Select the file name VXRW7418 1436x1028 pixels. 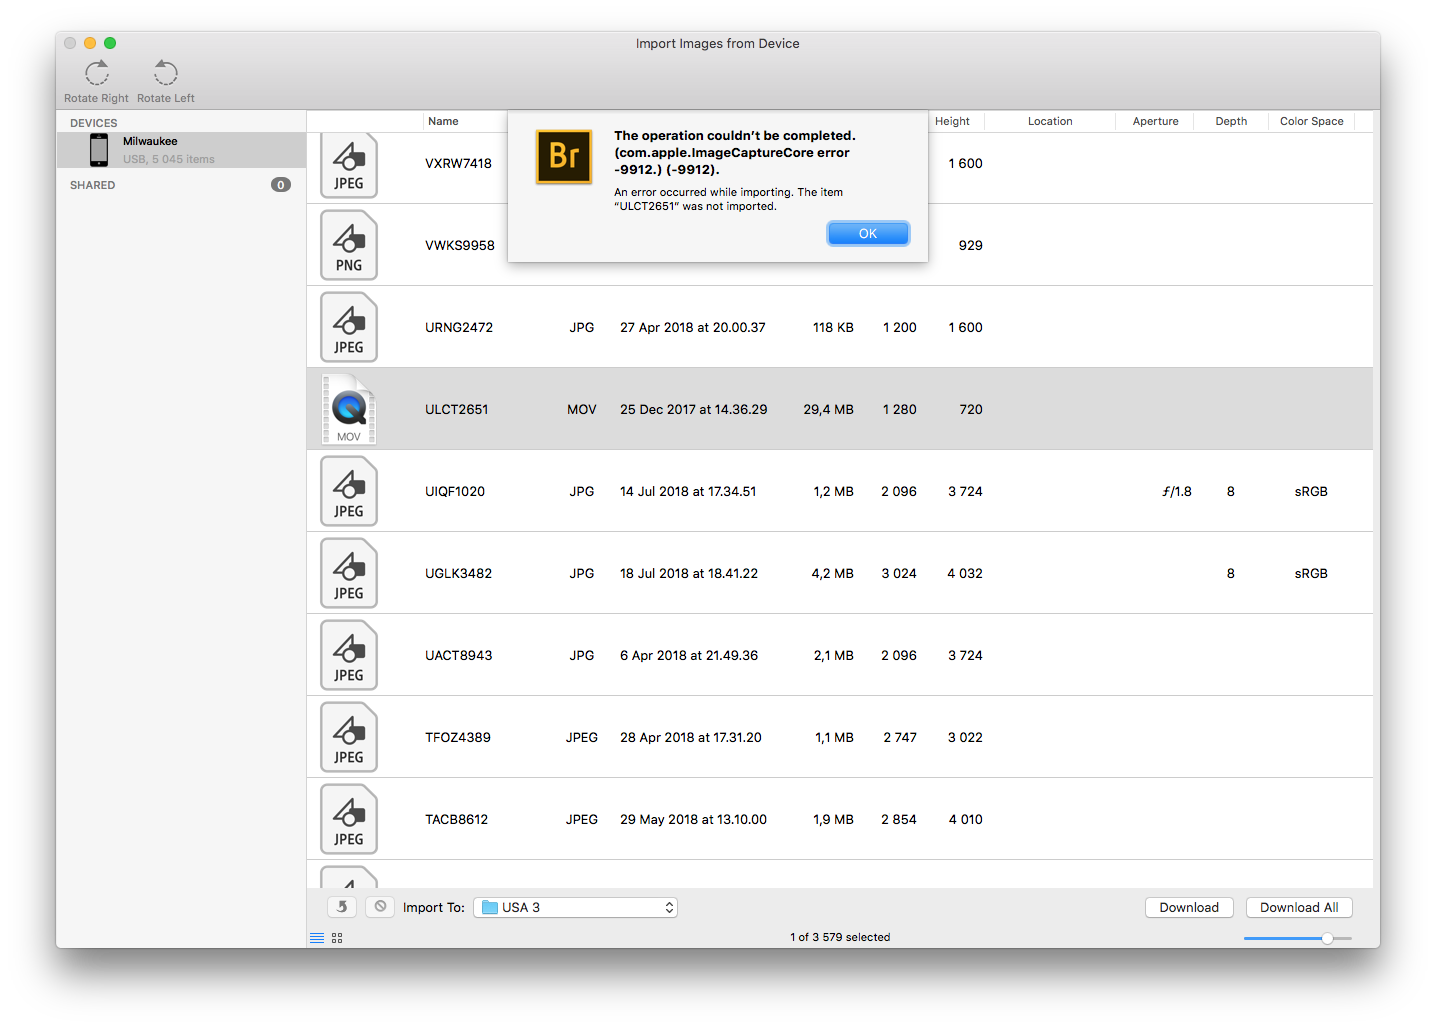[x=458, y=163]
